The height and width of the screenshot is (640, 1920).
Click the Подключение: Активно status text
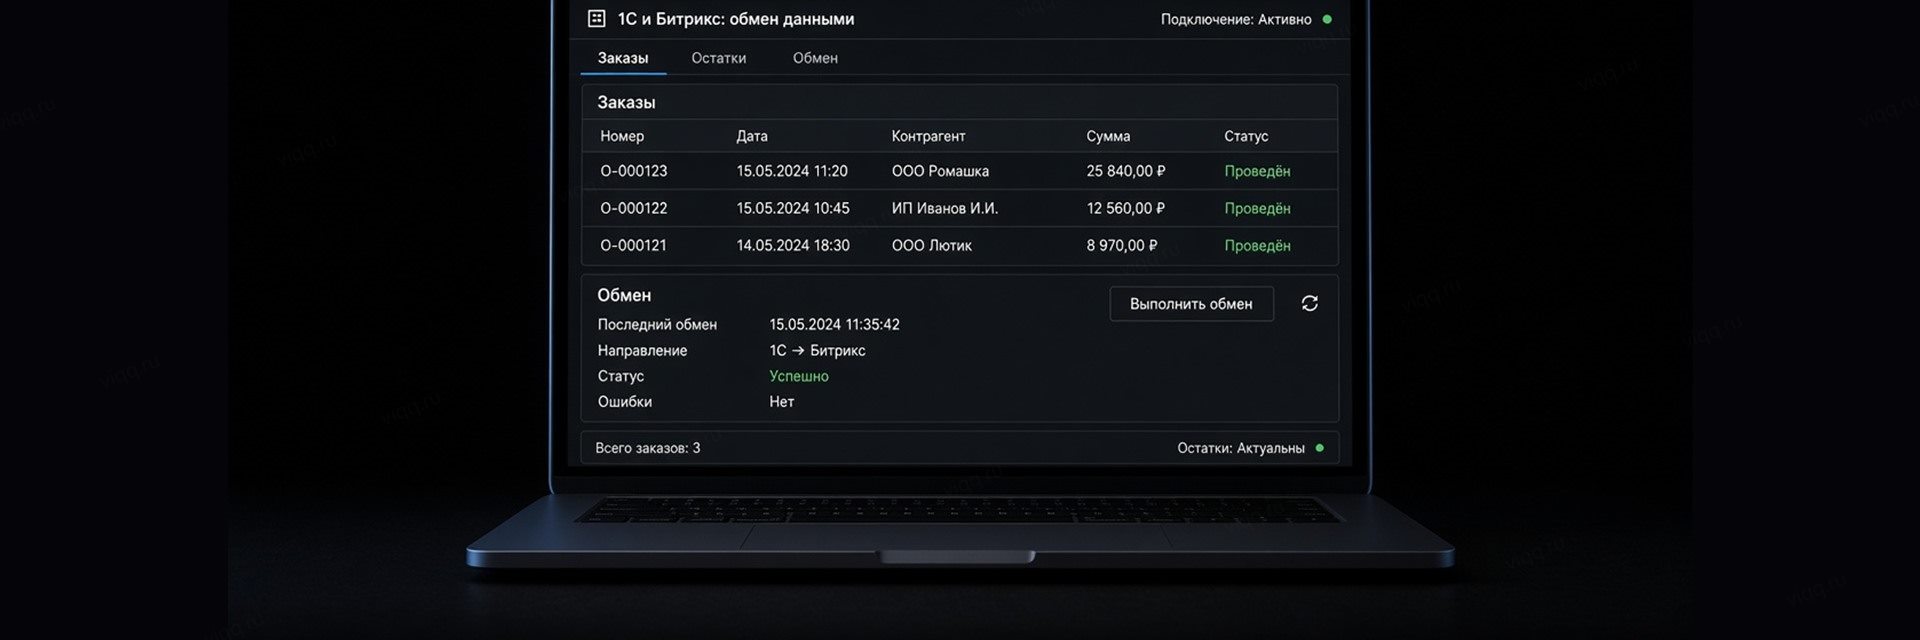click(1235, 19)
